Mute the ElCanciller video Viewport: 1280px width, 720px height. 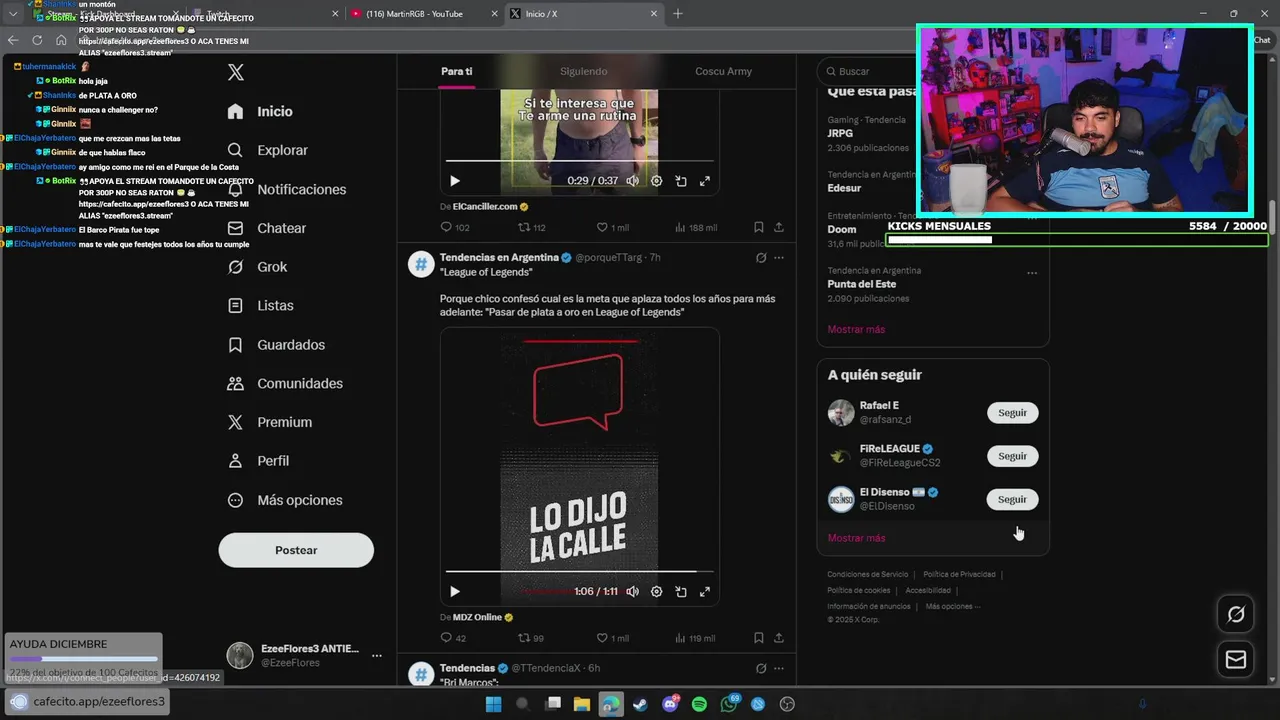[x=632, y=181]
